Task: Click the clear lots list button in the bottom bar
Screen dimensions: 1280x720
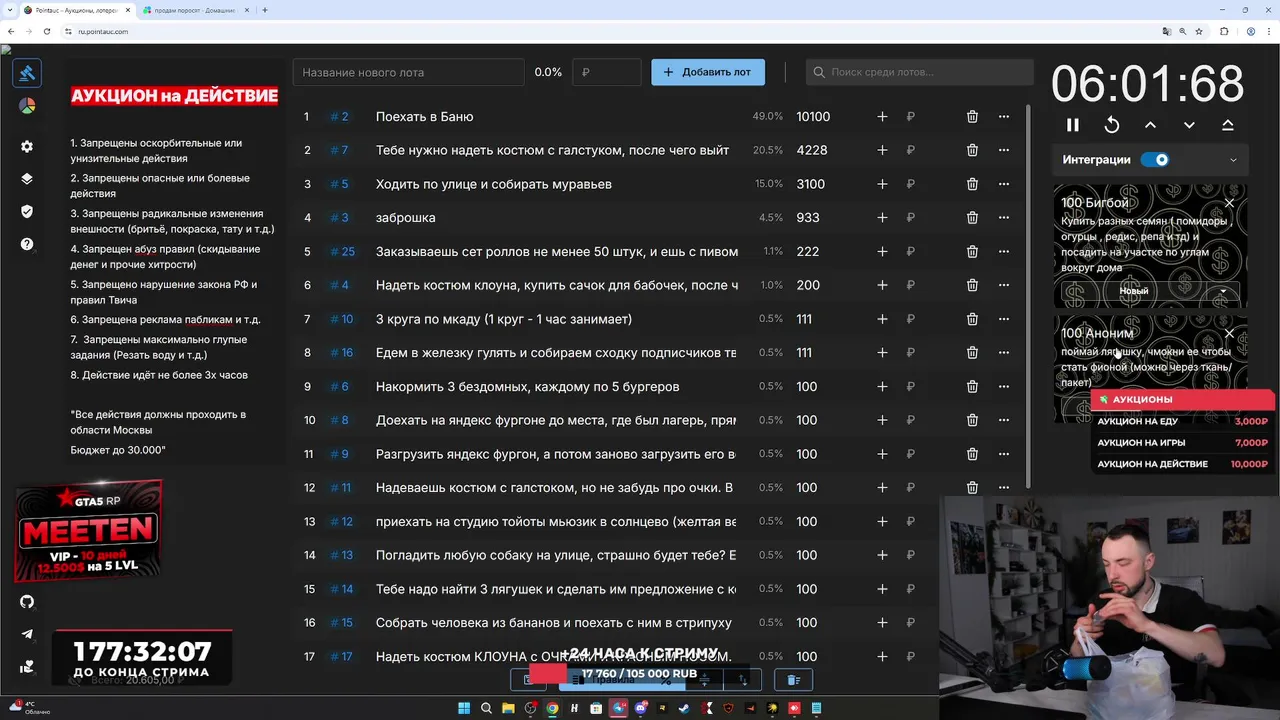Action: [x=794, y=680]
